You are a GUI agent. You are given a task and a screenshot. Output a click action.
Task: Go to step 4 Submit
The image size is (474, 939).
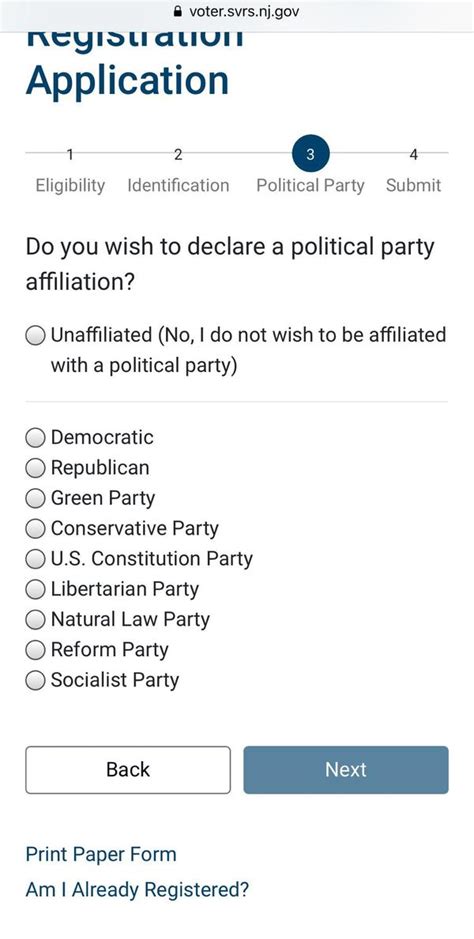click(x=414, y=171)
